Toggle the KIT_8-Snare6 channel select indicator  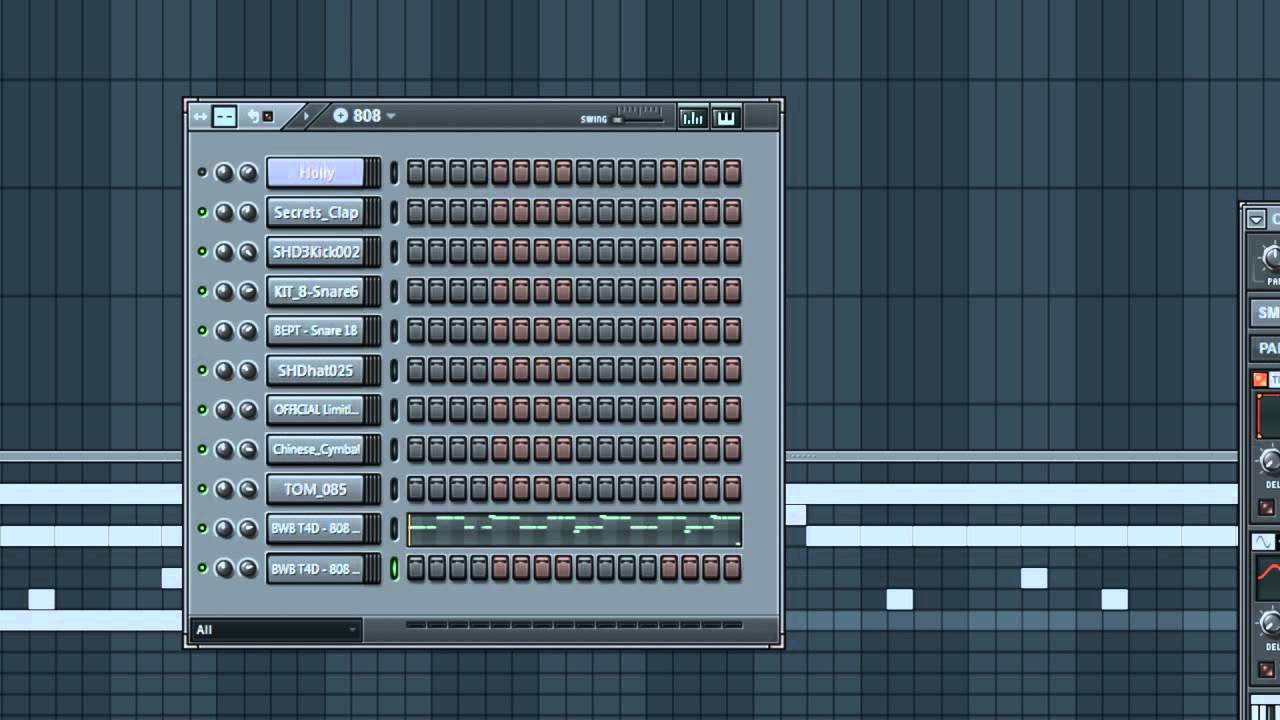pyautogui.click(x=394, y=291)
